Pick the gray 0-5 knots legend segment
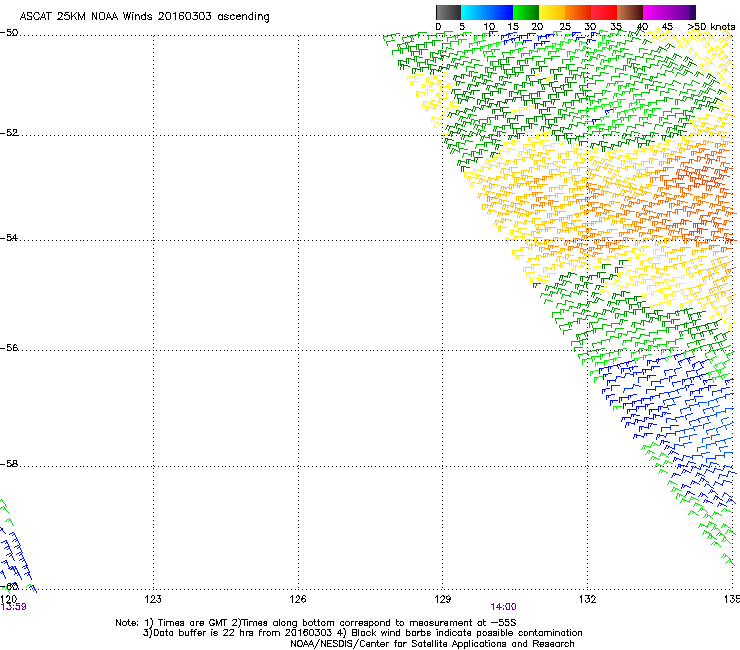 448,12
